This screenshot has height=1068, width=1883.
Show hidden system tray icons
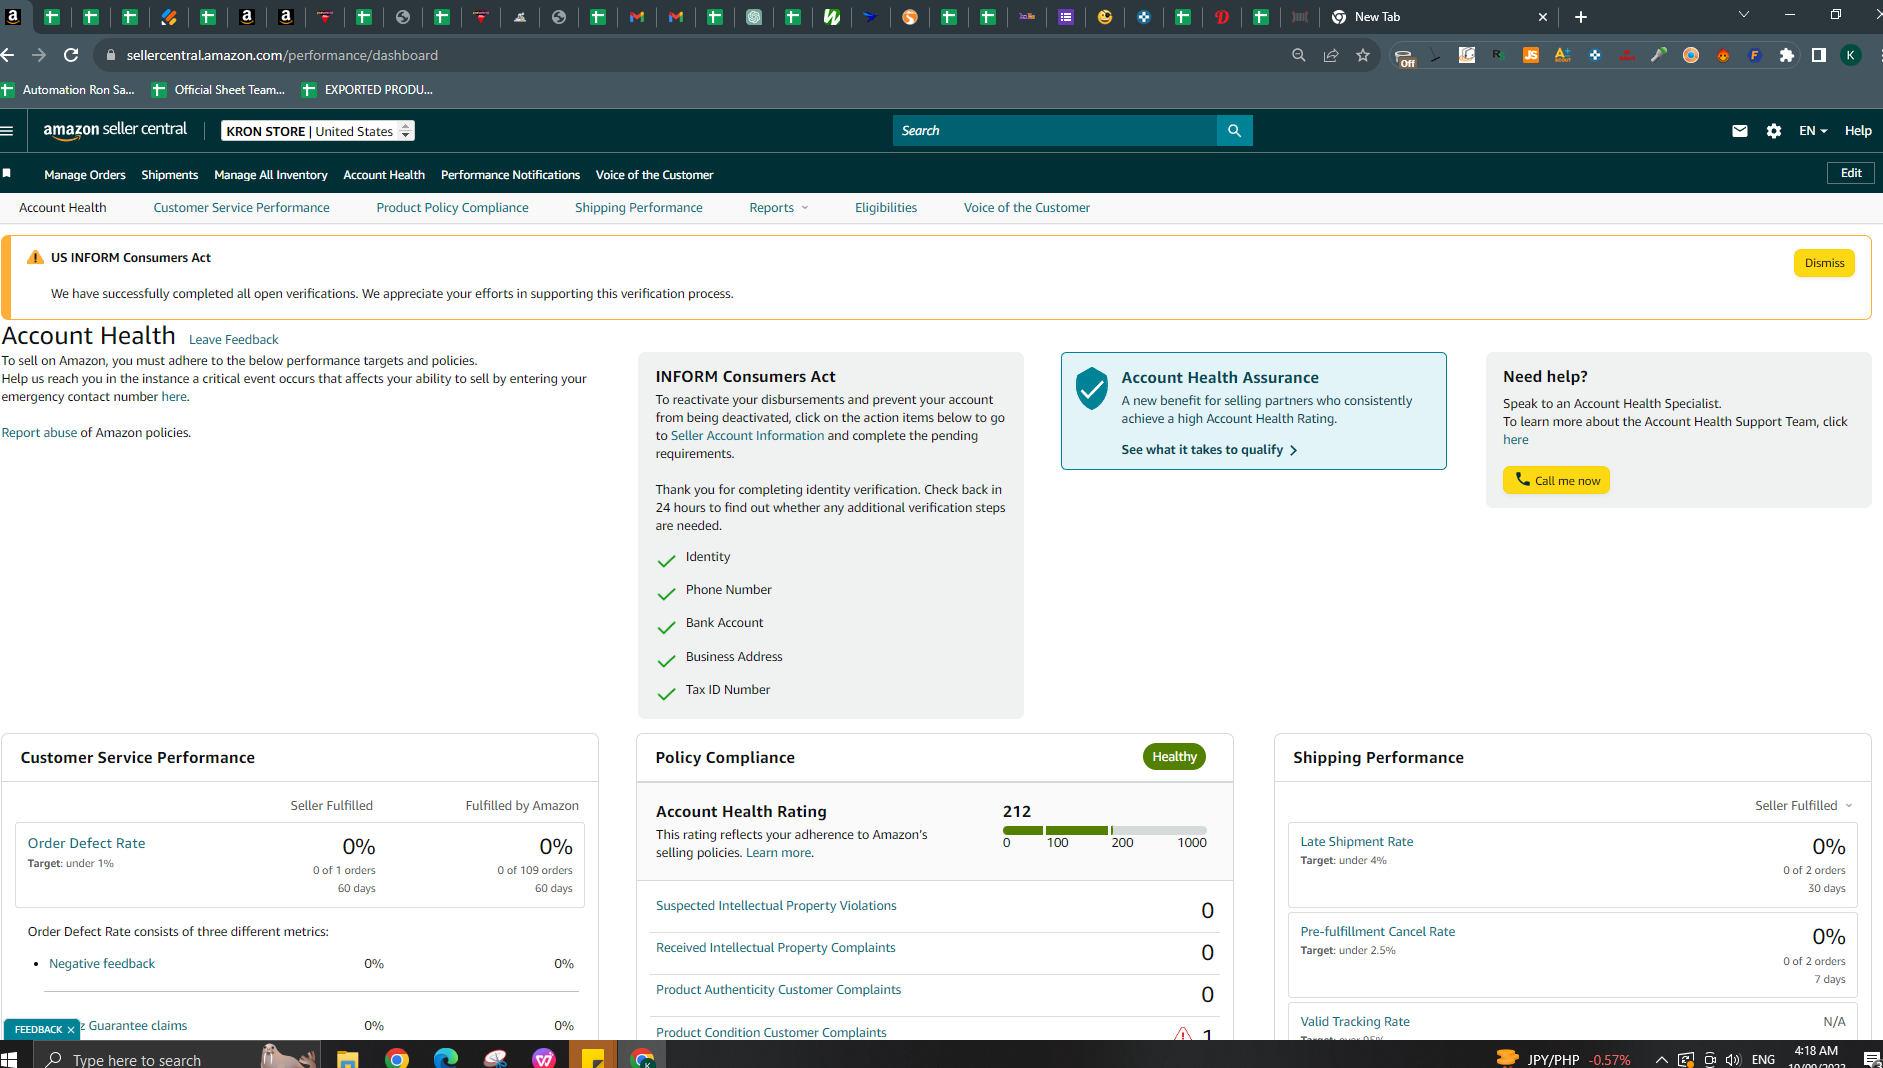[x=1661, y=1060]
